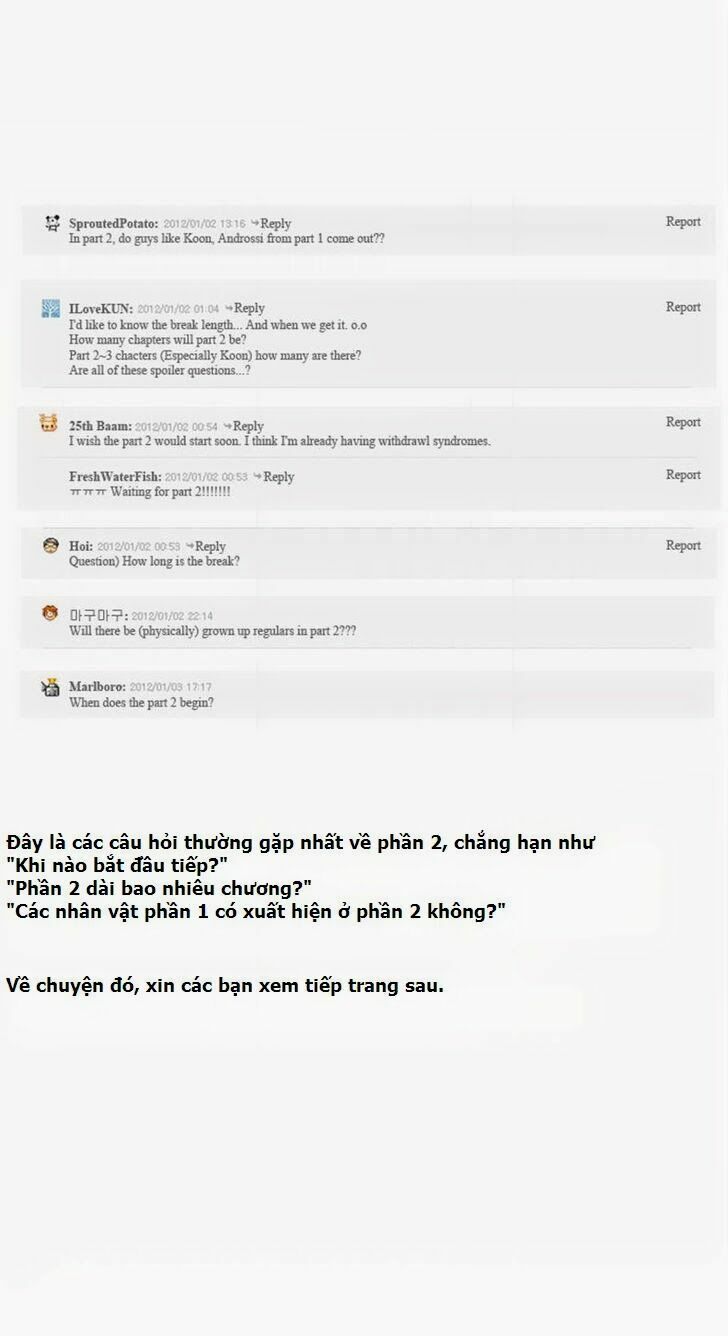Open the Marlboro username profile
The height and width of the screenshot is (1336, 728).
pos(97,687)
